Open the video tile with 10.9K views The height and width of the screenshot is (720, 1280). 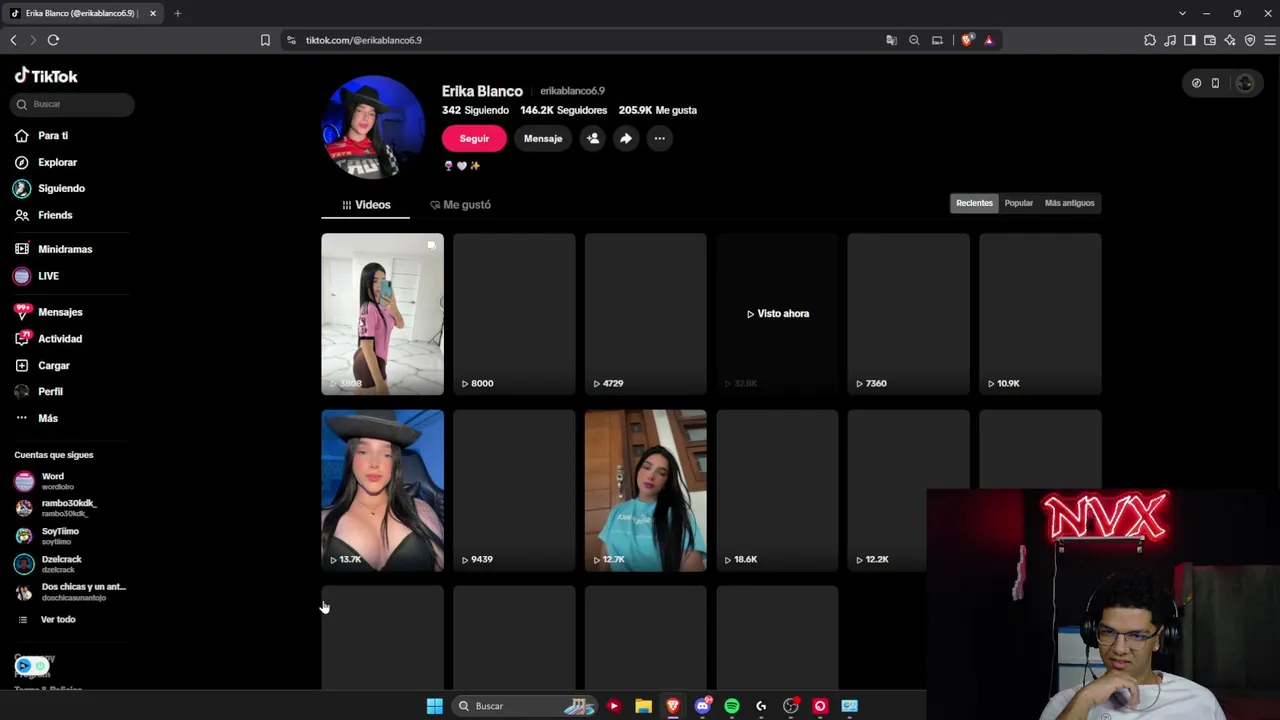click(1040, 314)
